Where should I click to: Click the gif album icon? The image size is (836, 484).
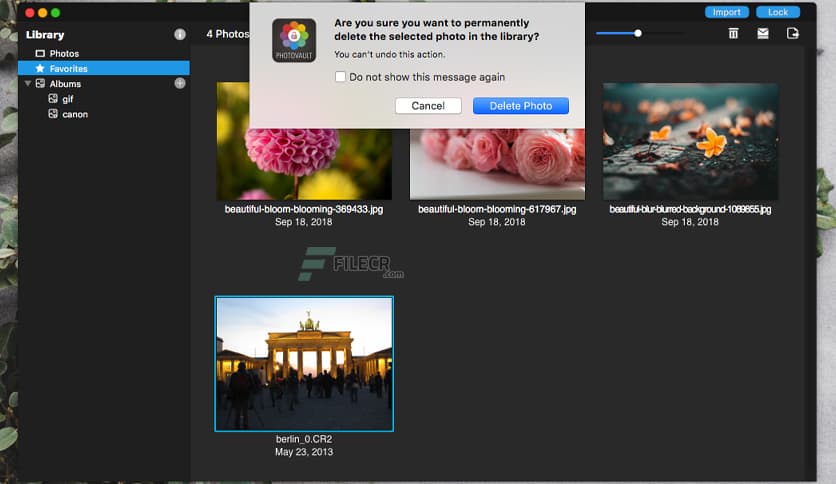click(53, 99)
